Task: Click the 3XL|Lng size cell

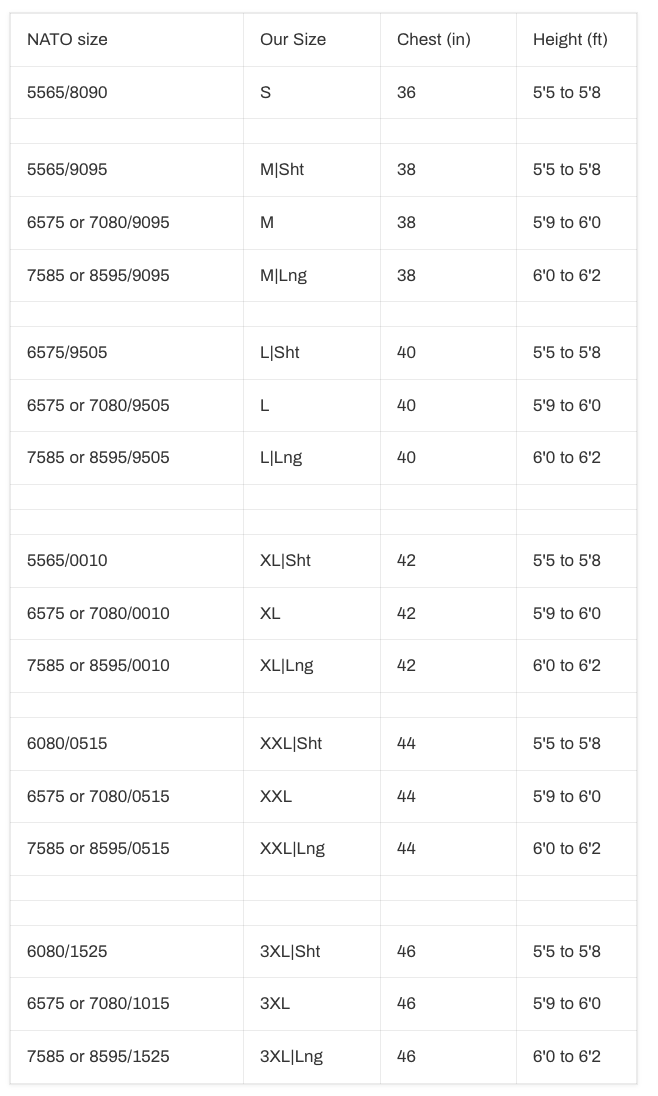Action: pos(291,1057)
